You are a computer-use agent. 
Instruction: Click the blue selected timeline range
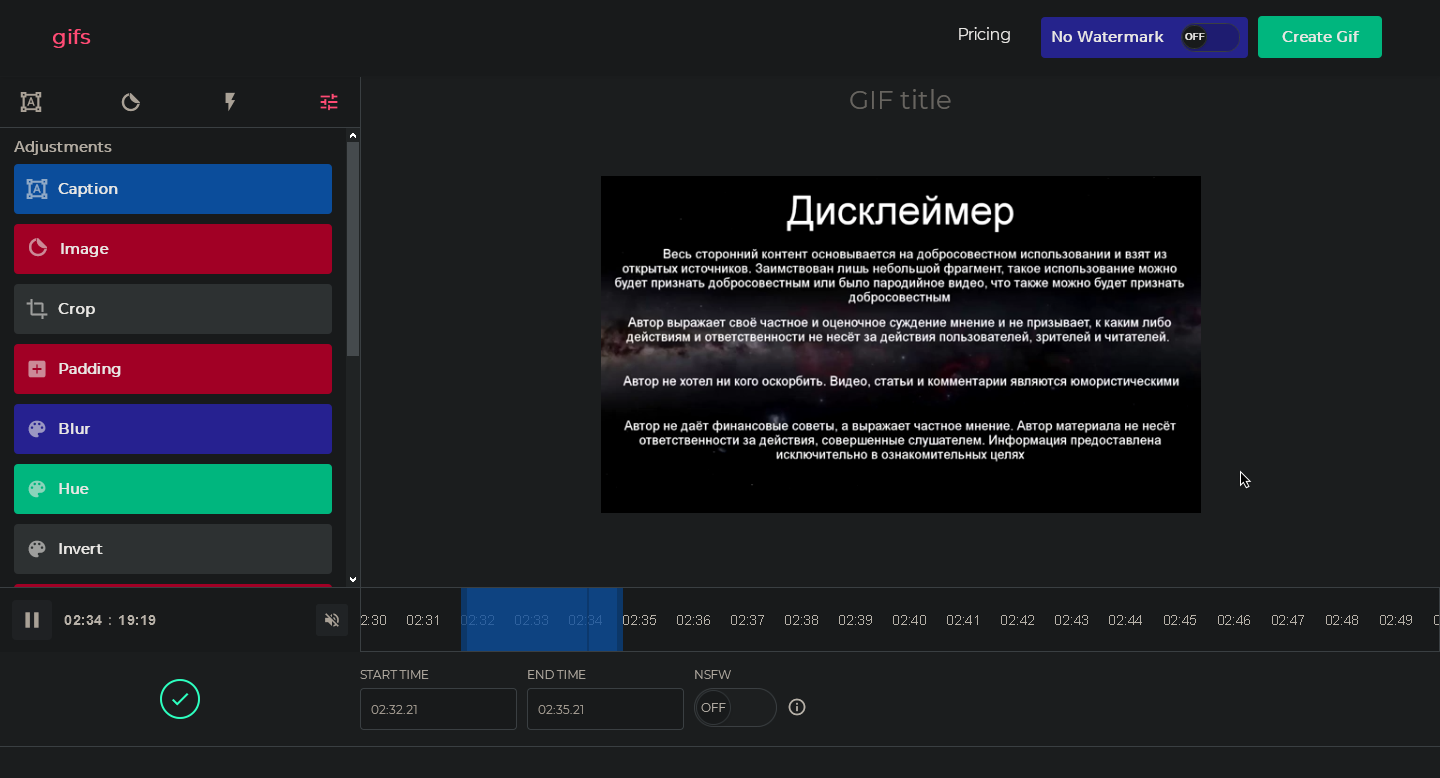point(541,620)
